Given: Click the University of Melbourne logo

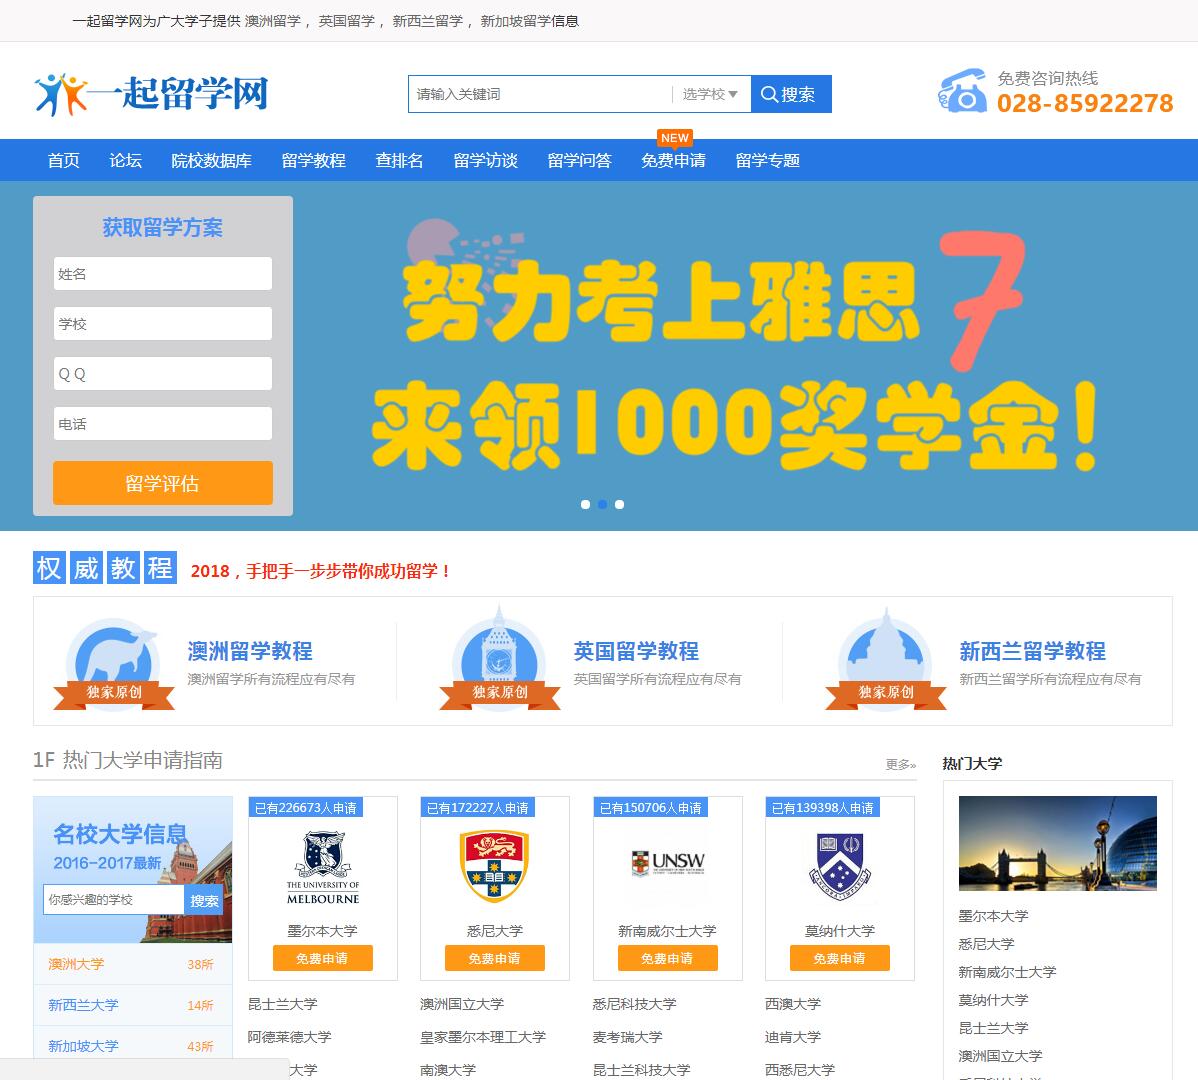Looking at the screenshot, I should click(323, 868).
